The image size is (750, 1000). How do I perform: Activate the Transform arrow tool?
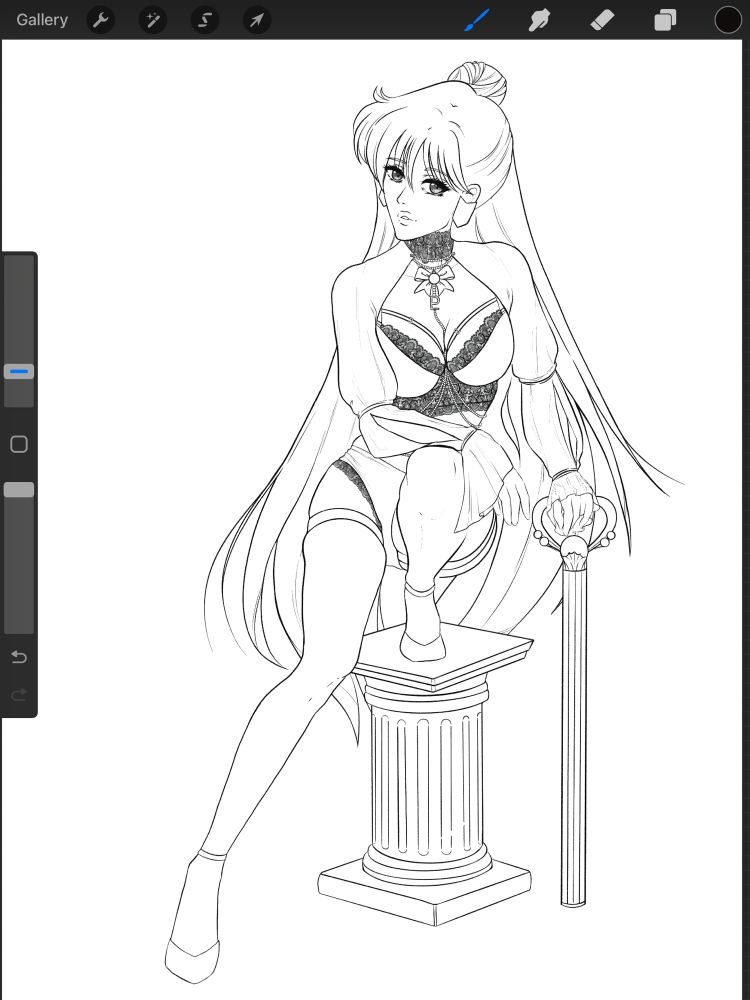(257, 20)
